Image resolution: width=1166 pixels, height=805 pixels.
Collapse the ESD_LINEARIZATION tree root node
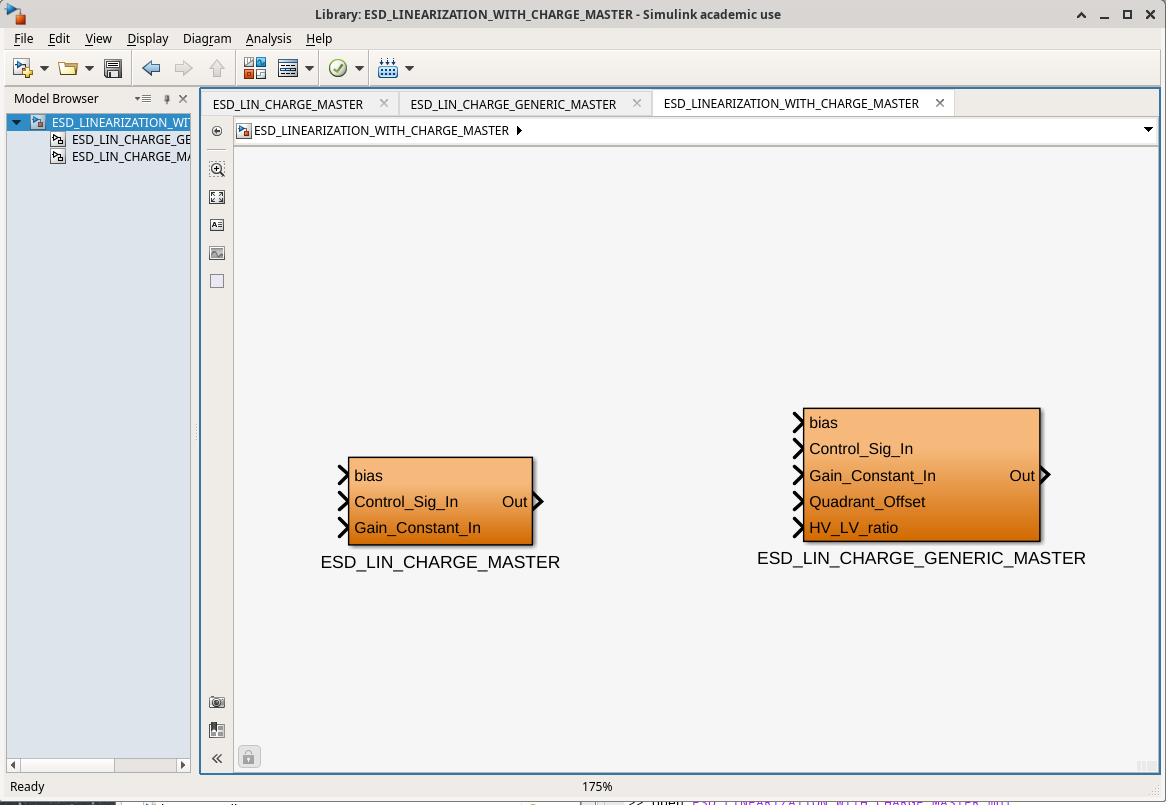[16, 122]
